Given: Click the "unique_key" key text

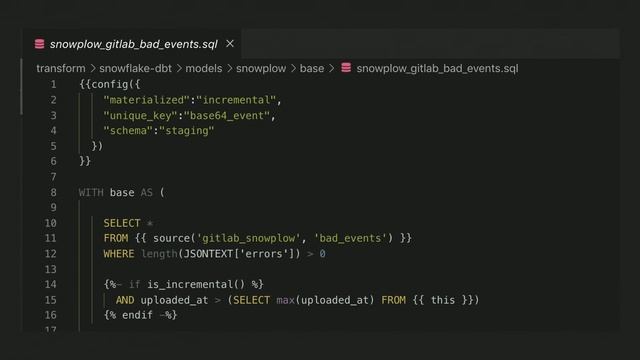Looking at the screenshot, I should point(140,116).
